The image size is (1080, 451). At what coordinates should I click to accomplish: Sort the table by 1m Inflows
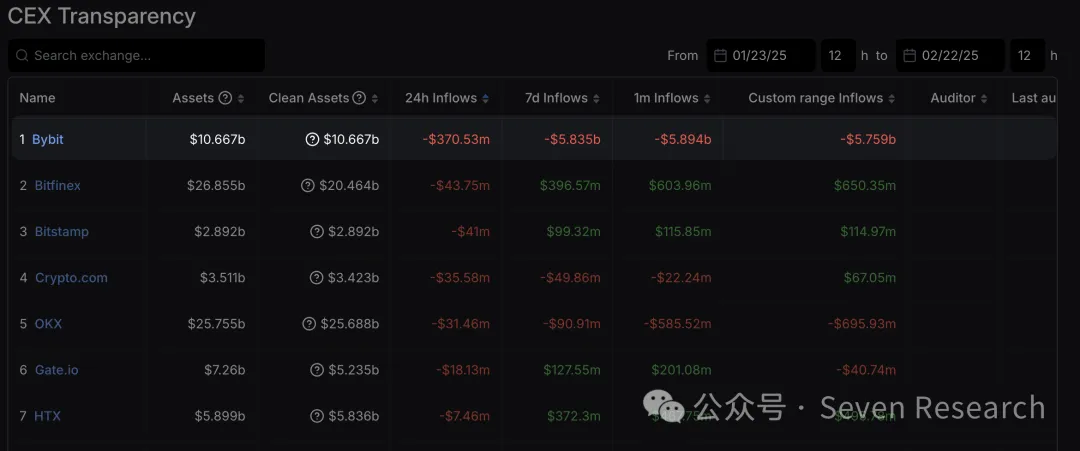pos(707,99)
